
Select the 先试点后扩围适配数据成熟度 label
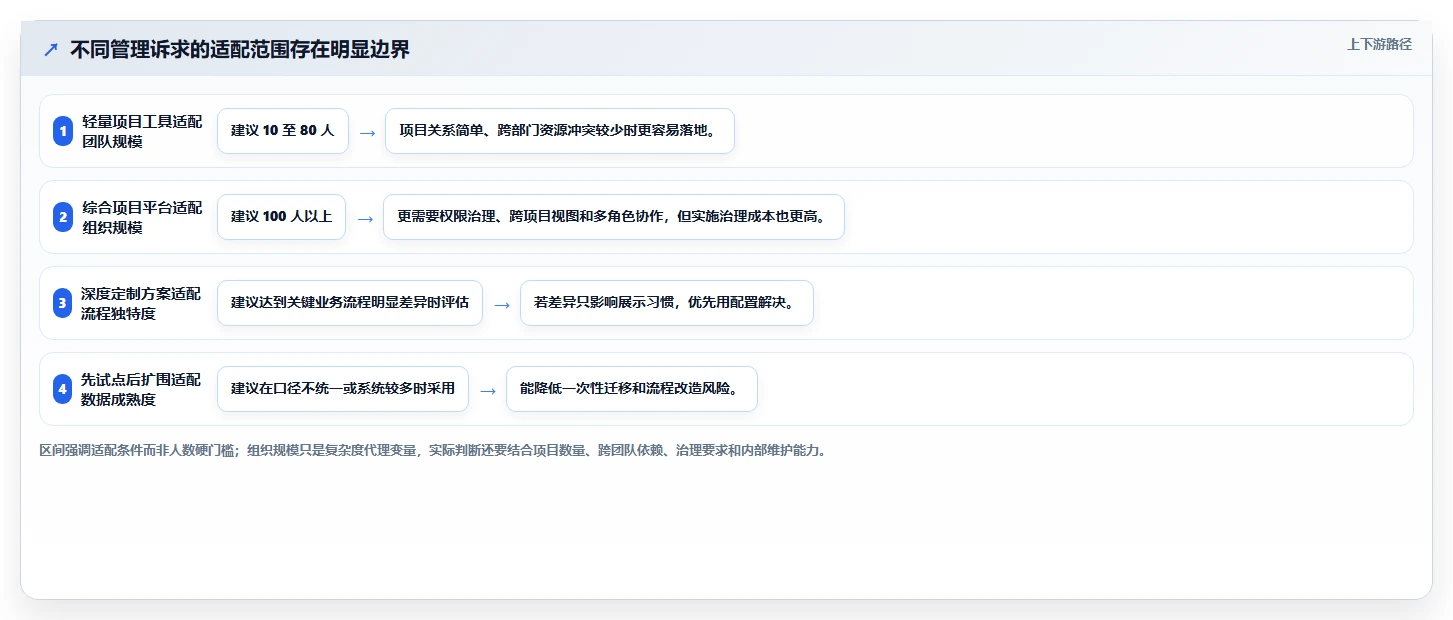tap(142, 389)
